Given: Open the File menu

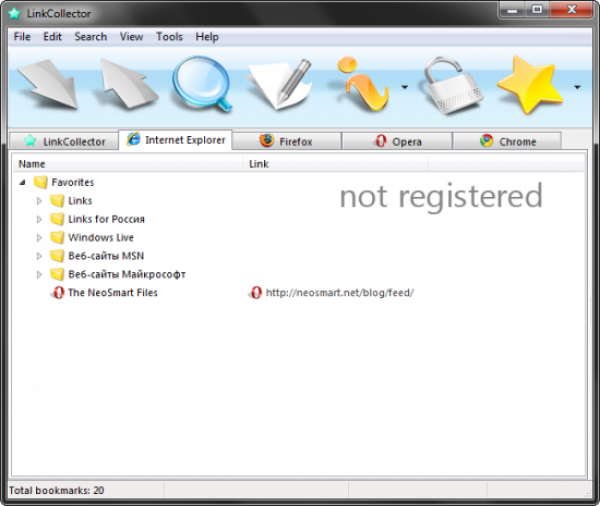Looking at the screenshot, I should click(22, 37).
